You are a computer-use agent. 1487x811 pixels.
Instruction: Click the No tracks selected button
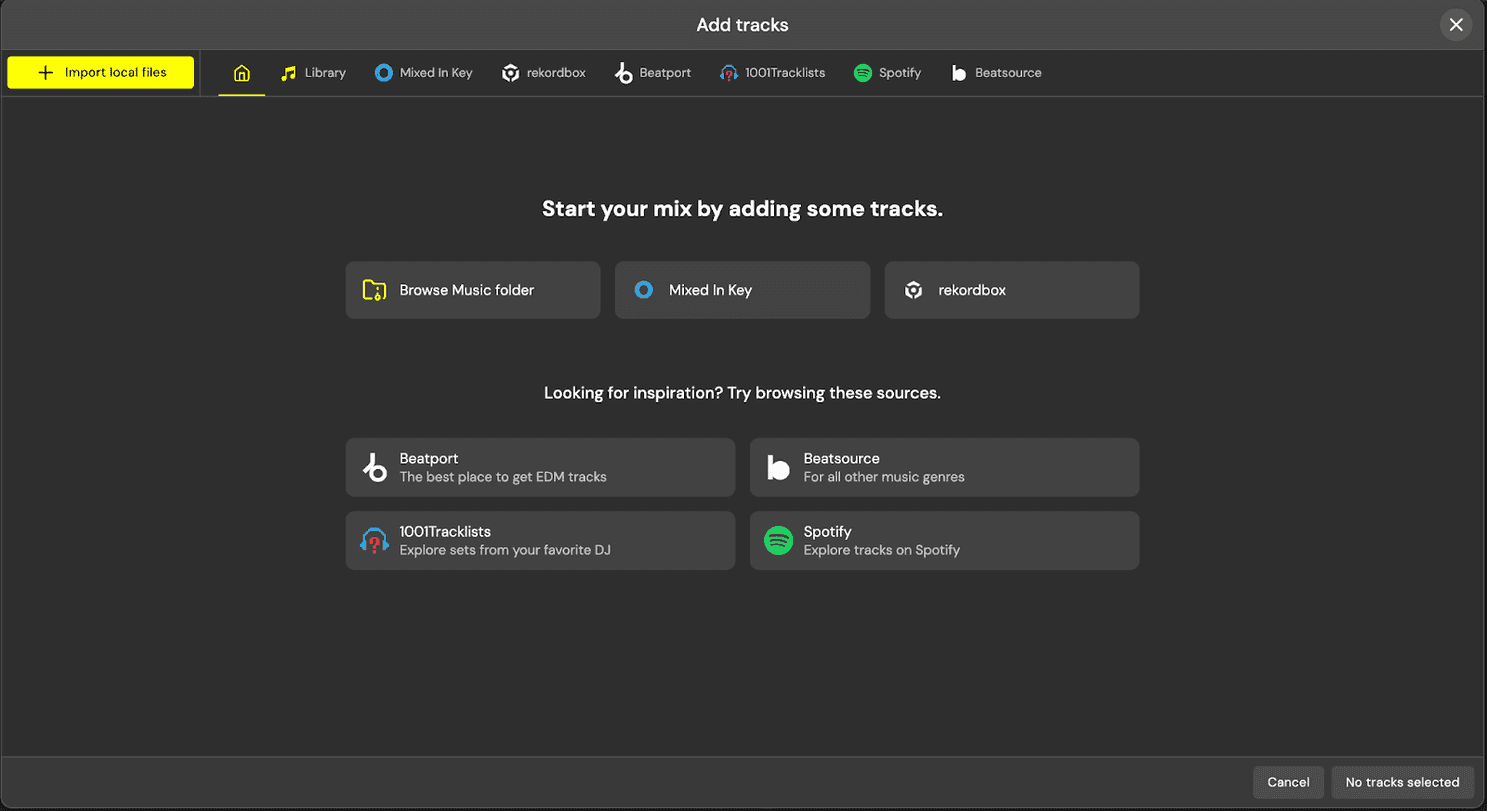(1402, 782)
